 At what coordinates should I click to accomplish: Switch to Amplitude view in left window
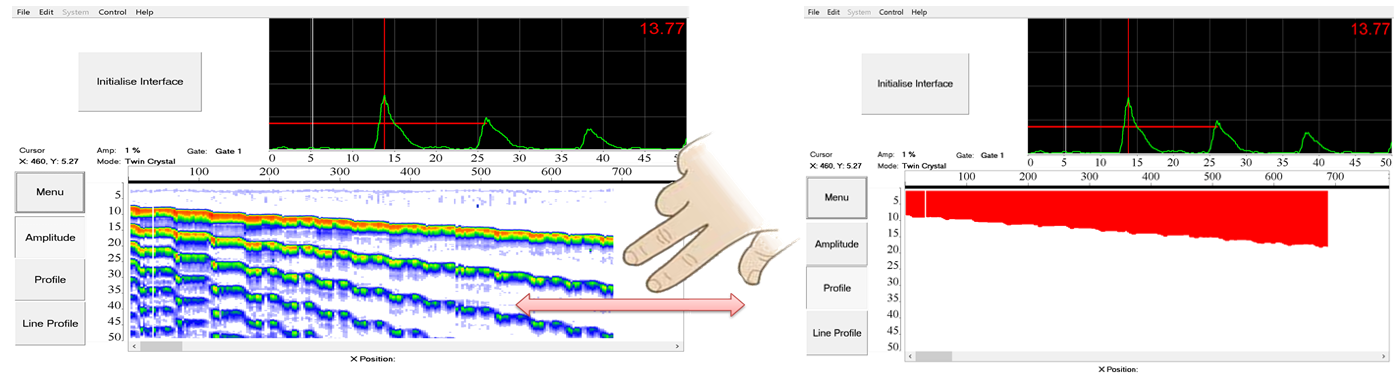[x=50, y=236]
